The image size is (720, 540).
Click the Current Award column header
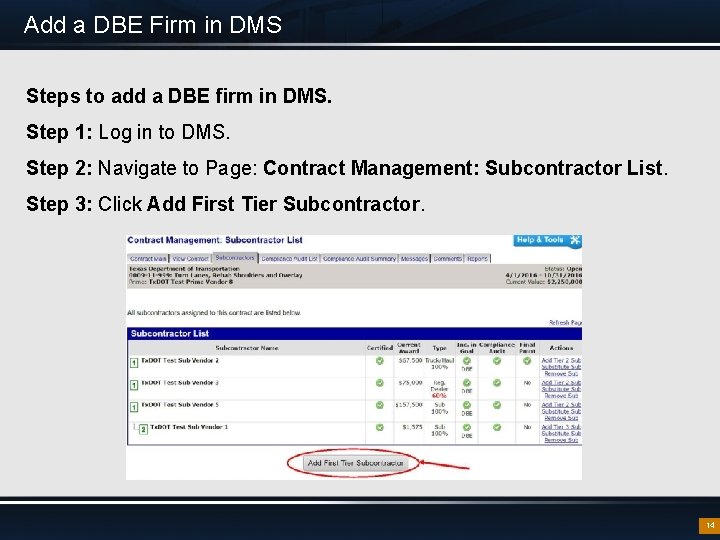tap(409, 348)
